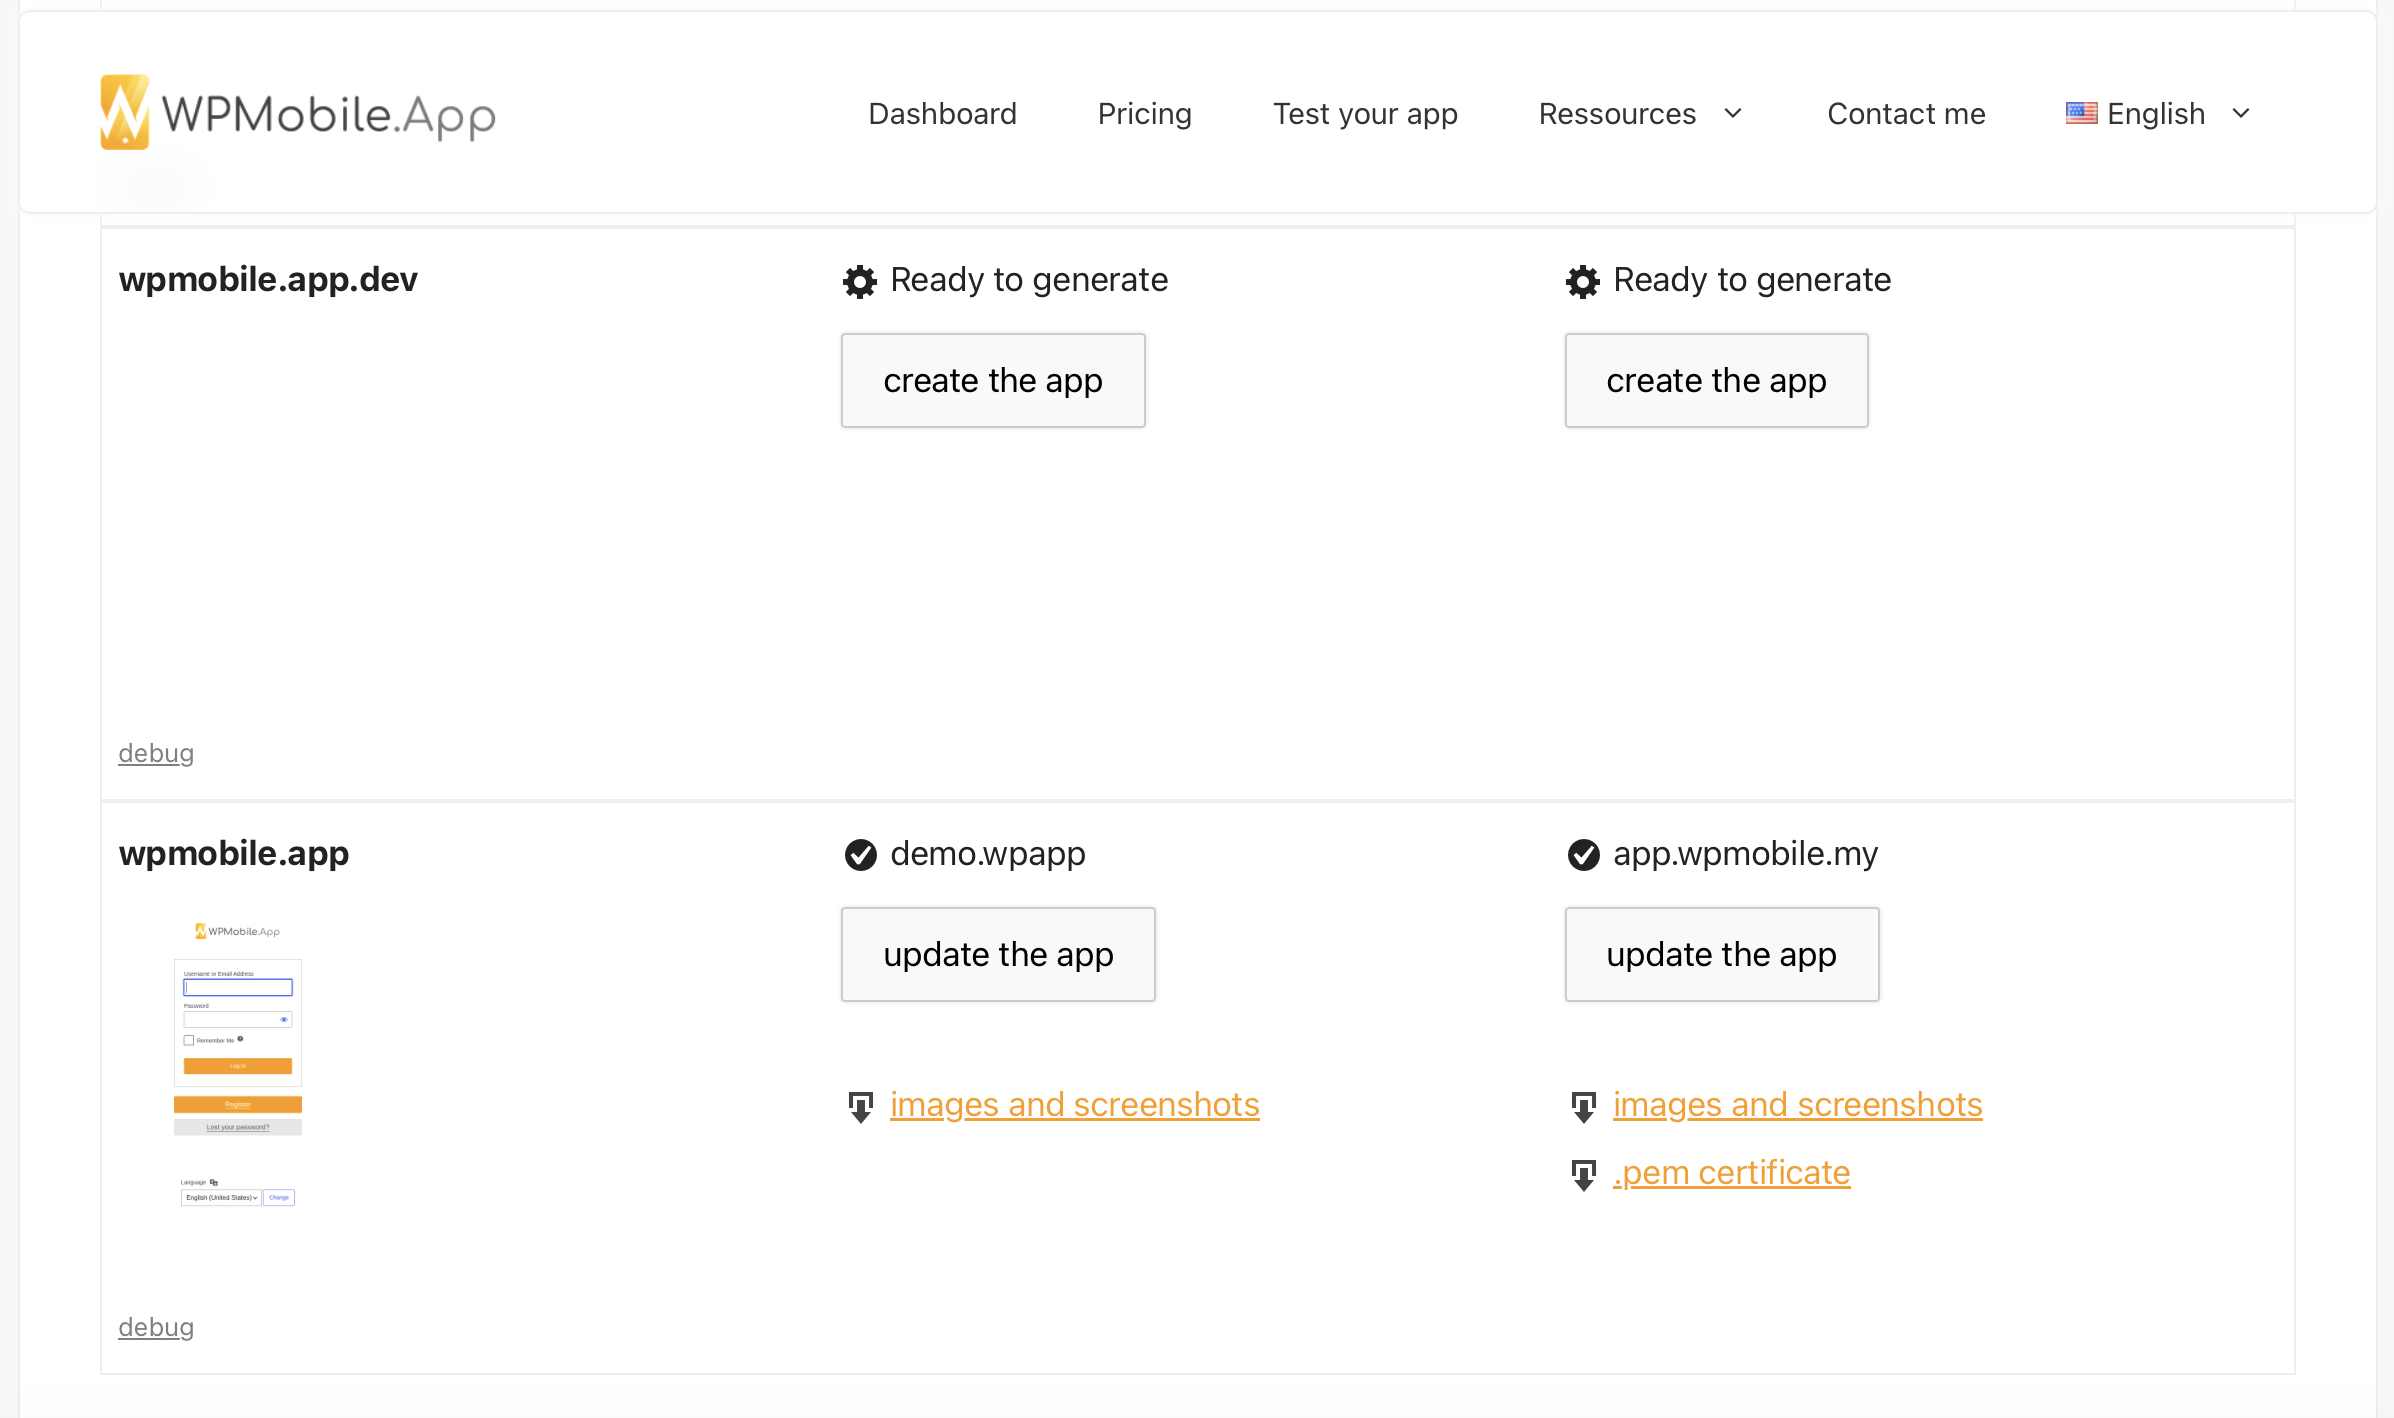Open Contact me from the navigation
Viewport: 2394px width, 1418px height.
1906,113
